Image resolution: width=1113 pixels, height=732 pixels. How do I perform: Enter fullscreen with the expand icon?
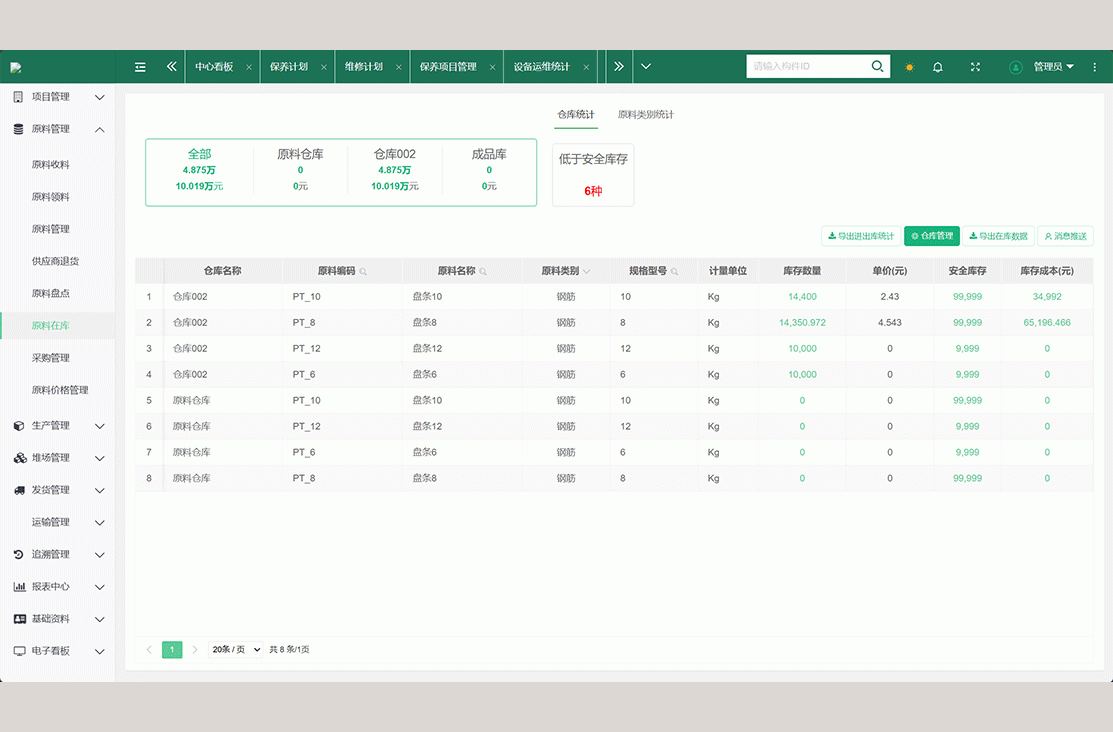[975, 67]
